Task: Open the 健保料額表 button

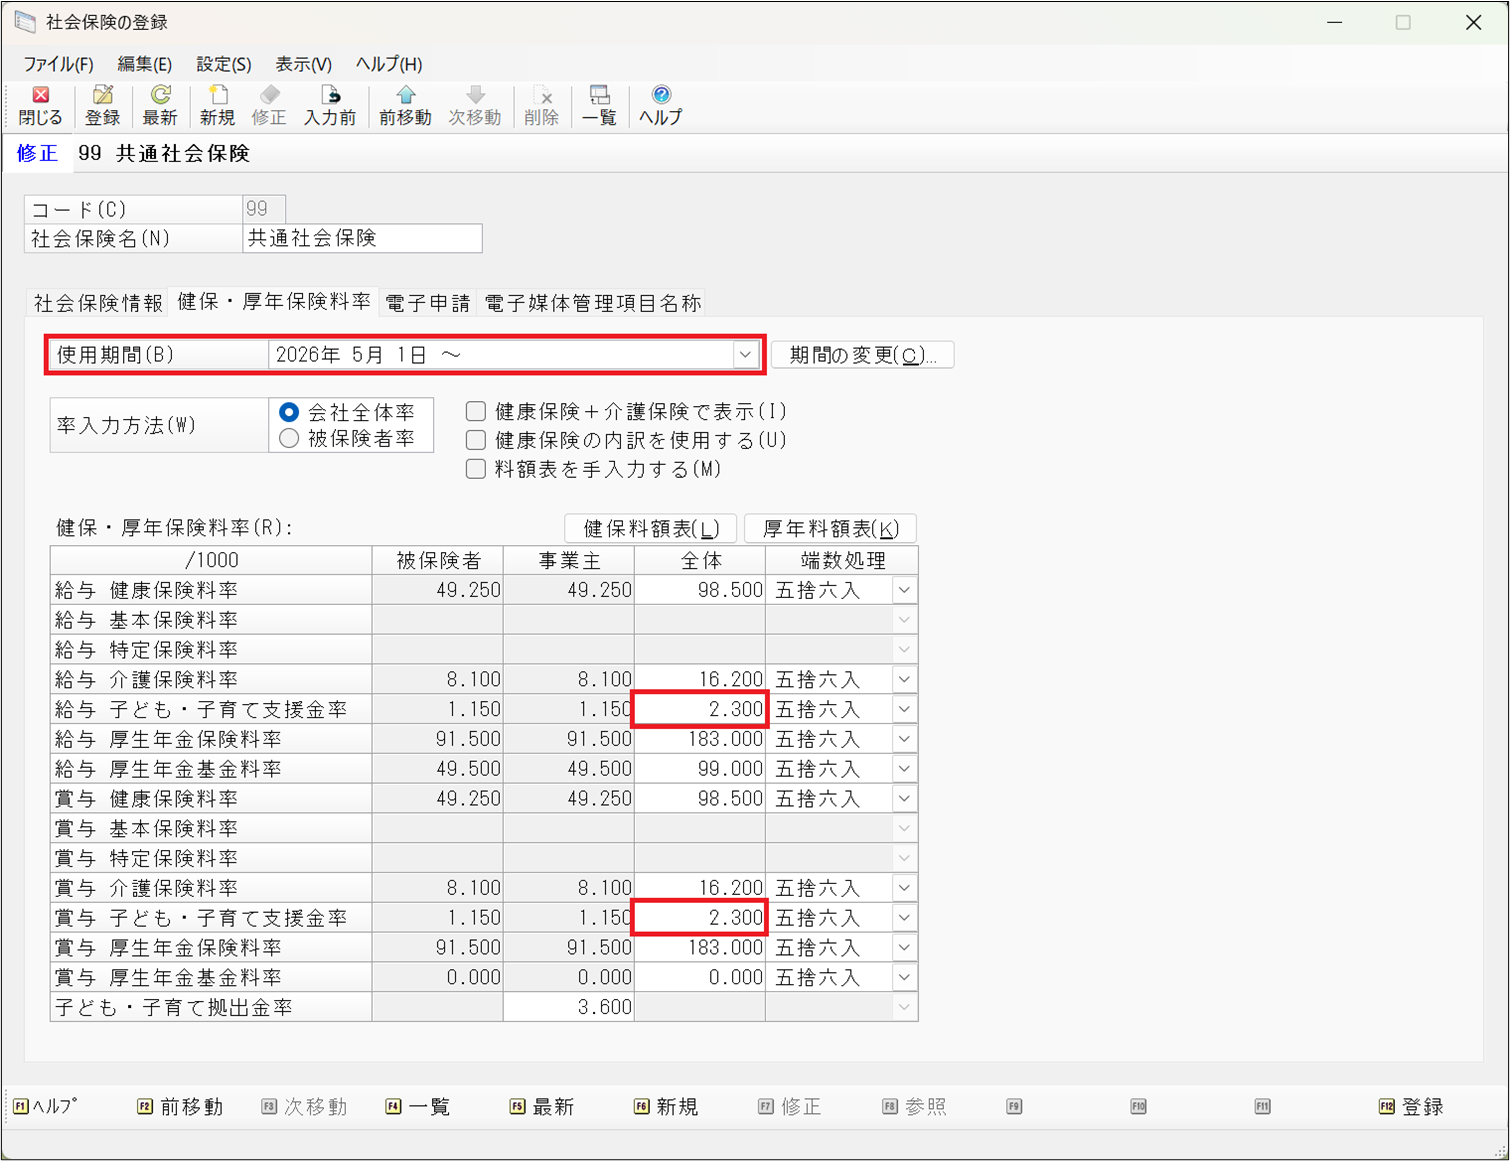Action: tap(651, 528)
